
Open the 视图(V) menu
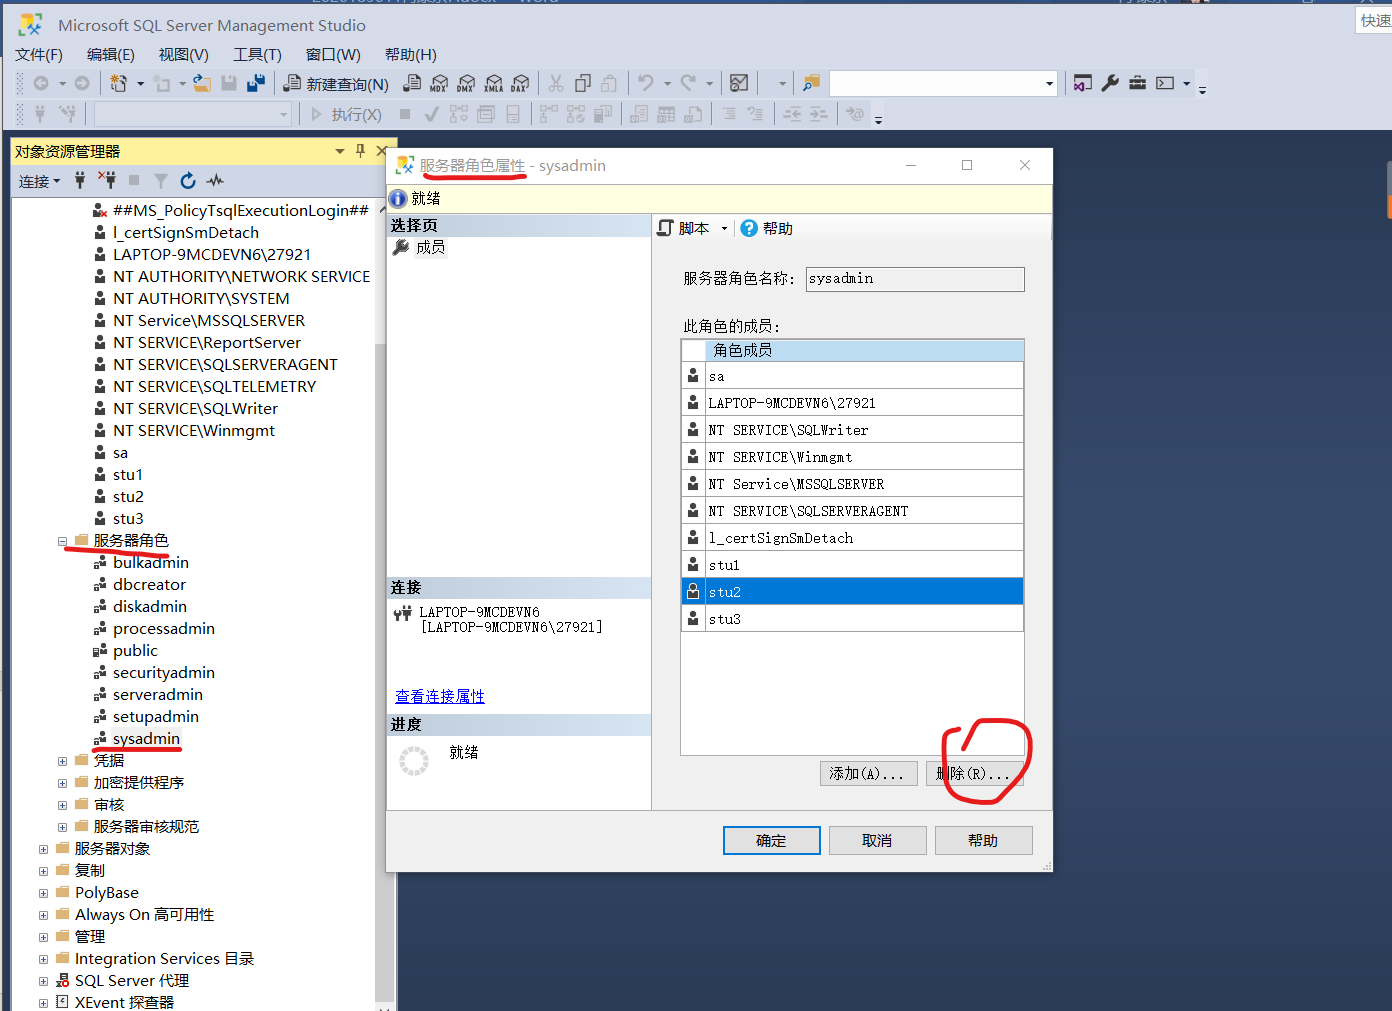(184, 55)
